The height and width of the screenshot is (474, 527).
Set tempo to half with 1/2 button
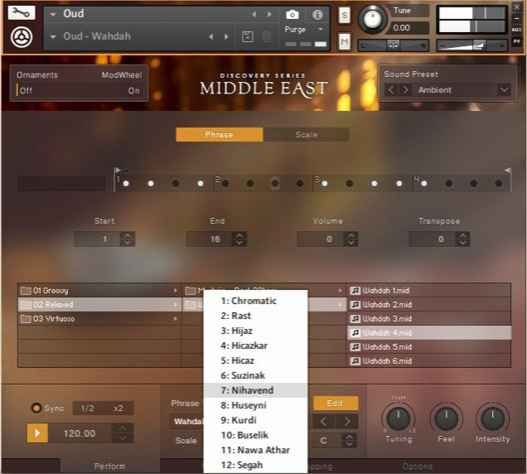click(87, 408)
